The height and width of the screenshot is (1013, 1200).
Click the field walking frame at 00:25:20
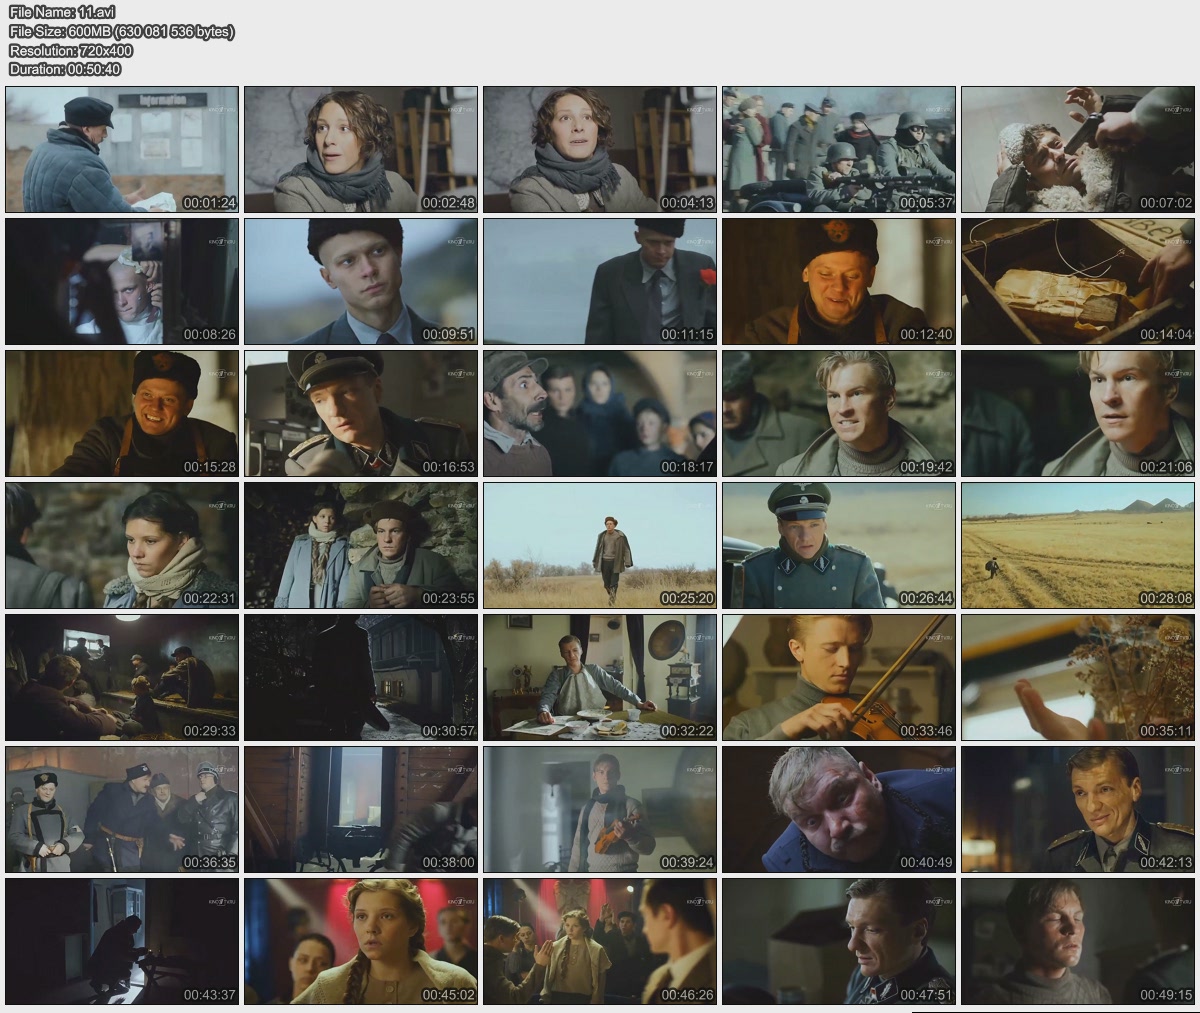coord(600,545)
